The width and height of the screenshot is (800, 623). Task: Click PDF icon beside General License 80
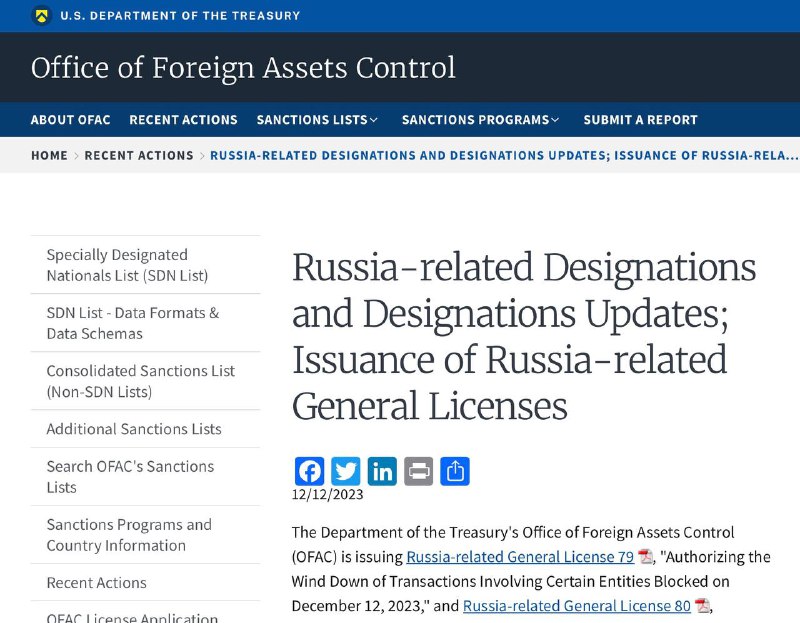click(702, 606)
